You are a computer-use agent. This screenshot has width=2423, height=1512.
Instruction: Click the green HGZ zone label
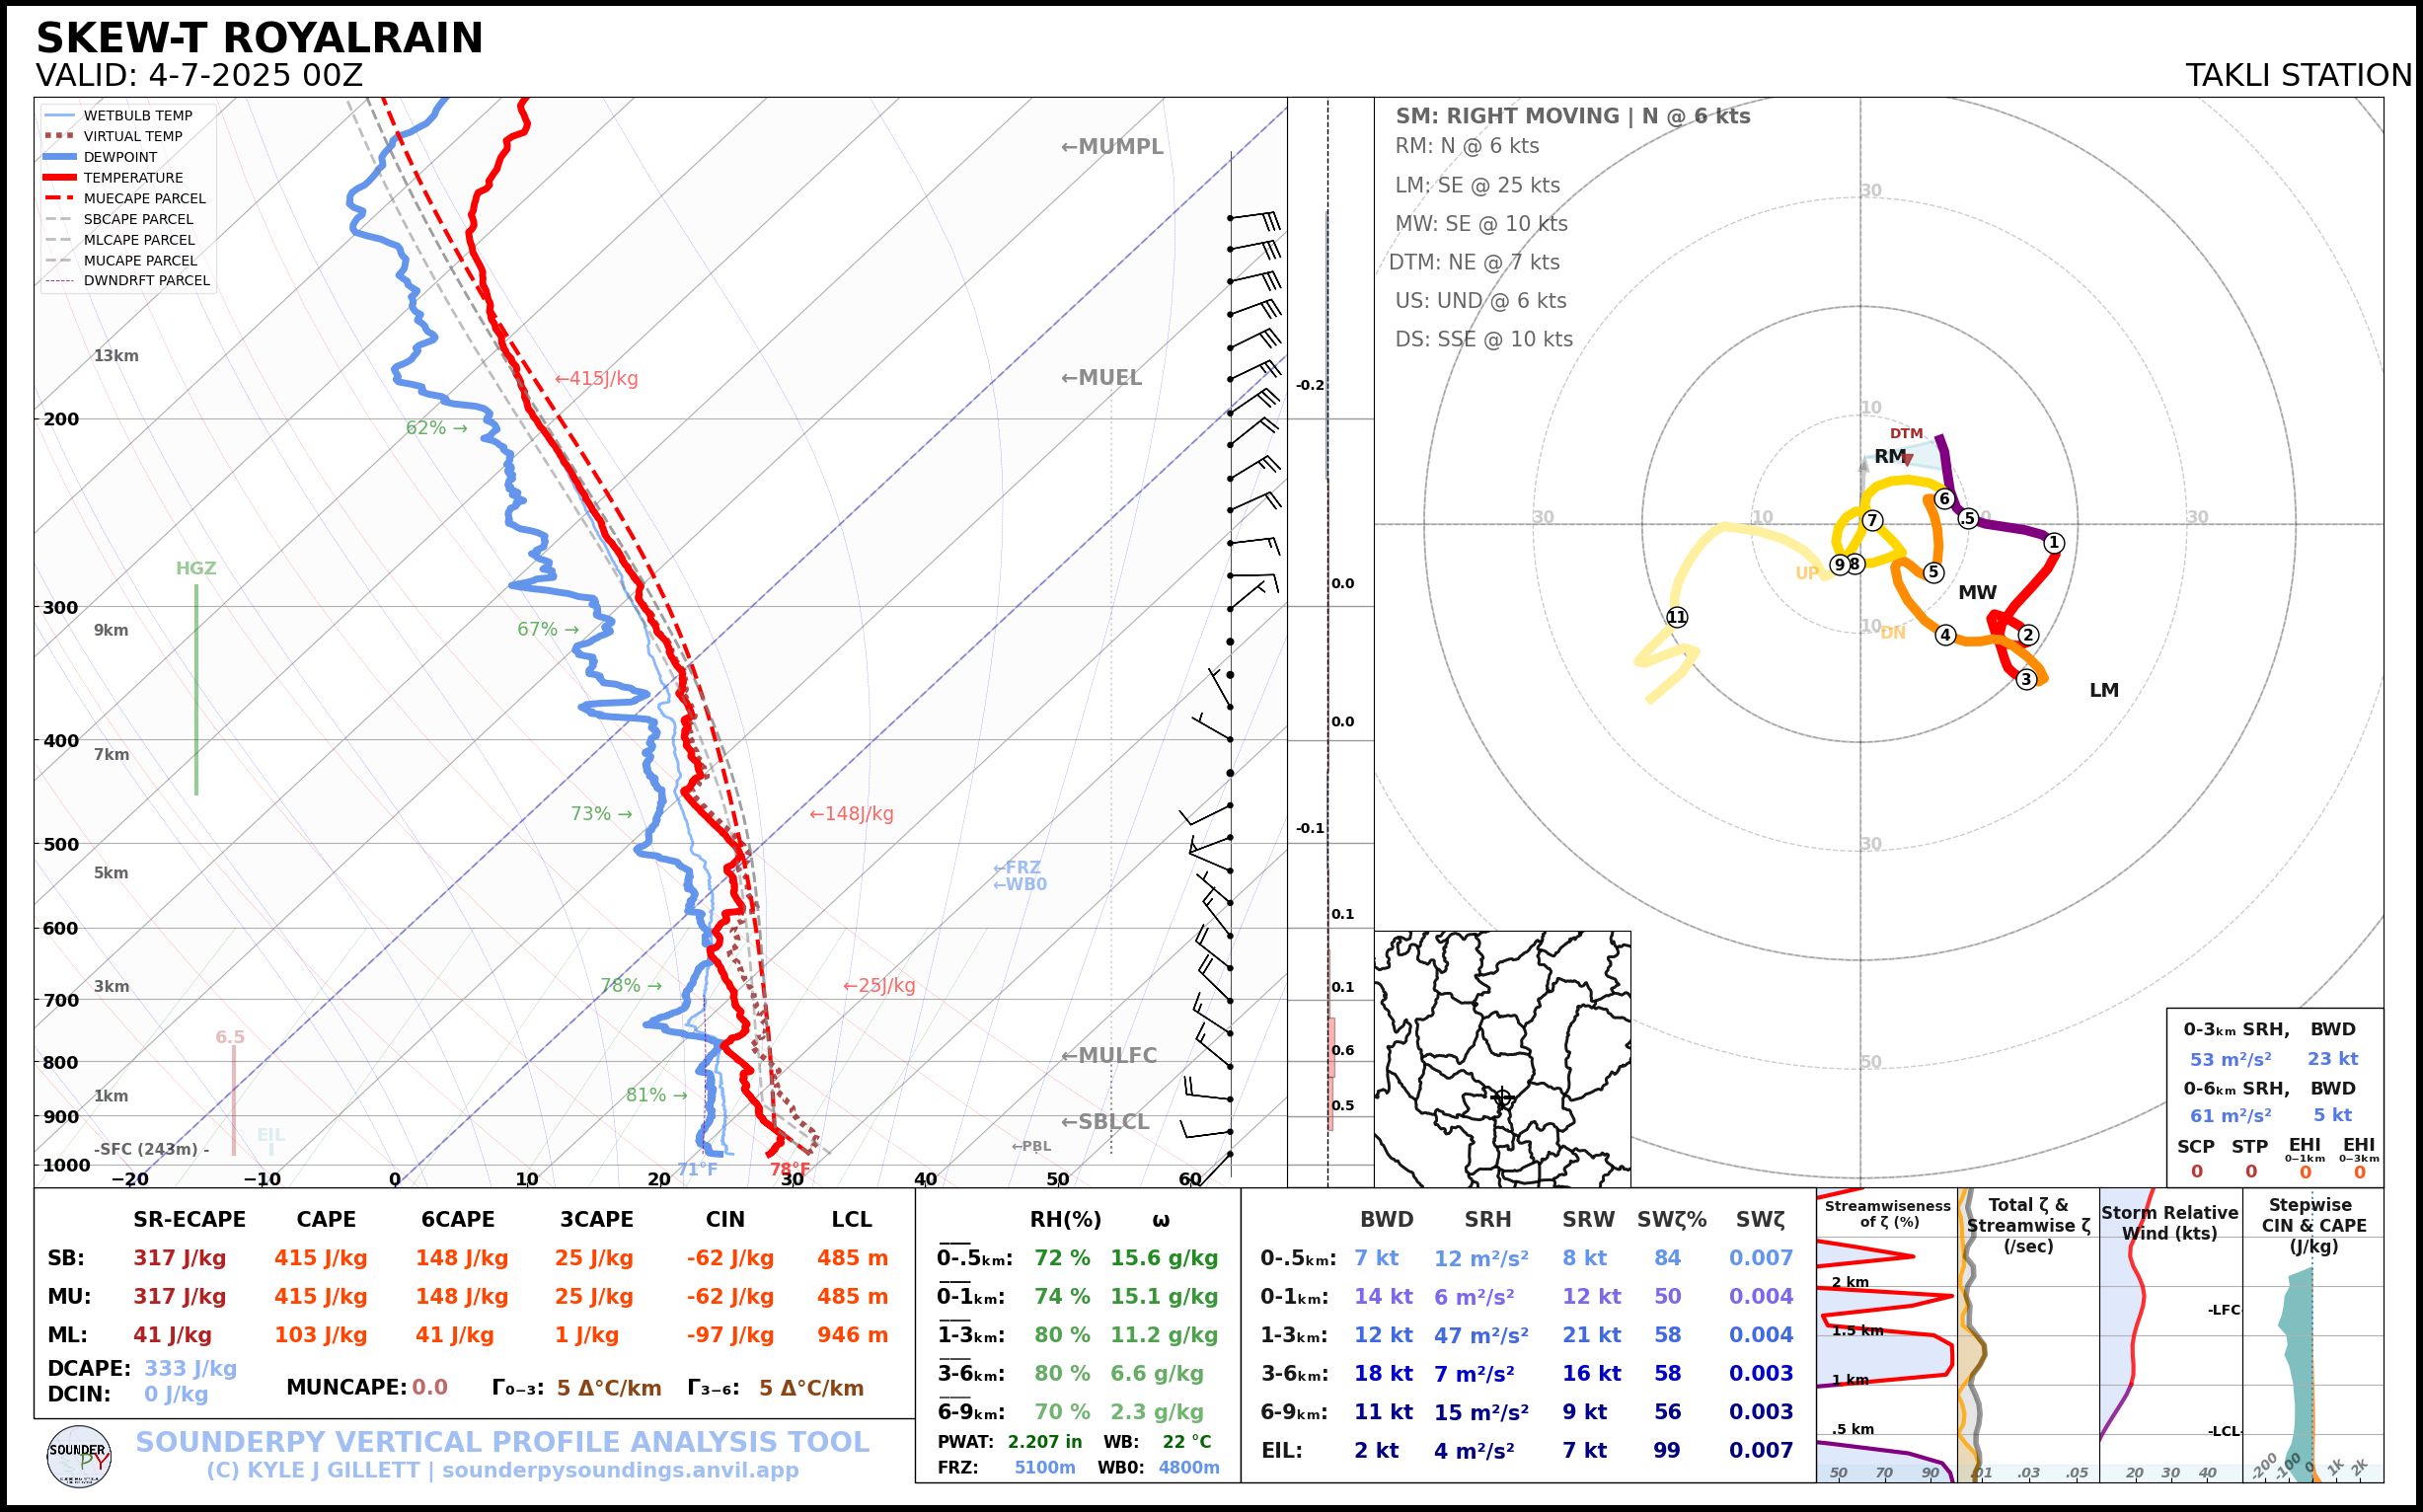196,568
